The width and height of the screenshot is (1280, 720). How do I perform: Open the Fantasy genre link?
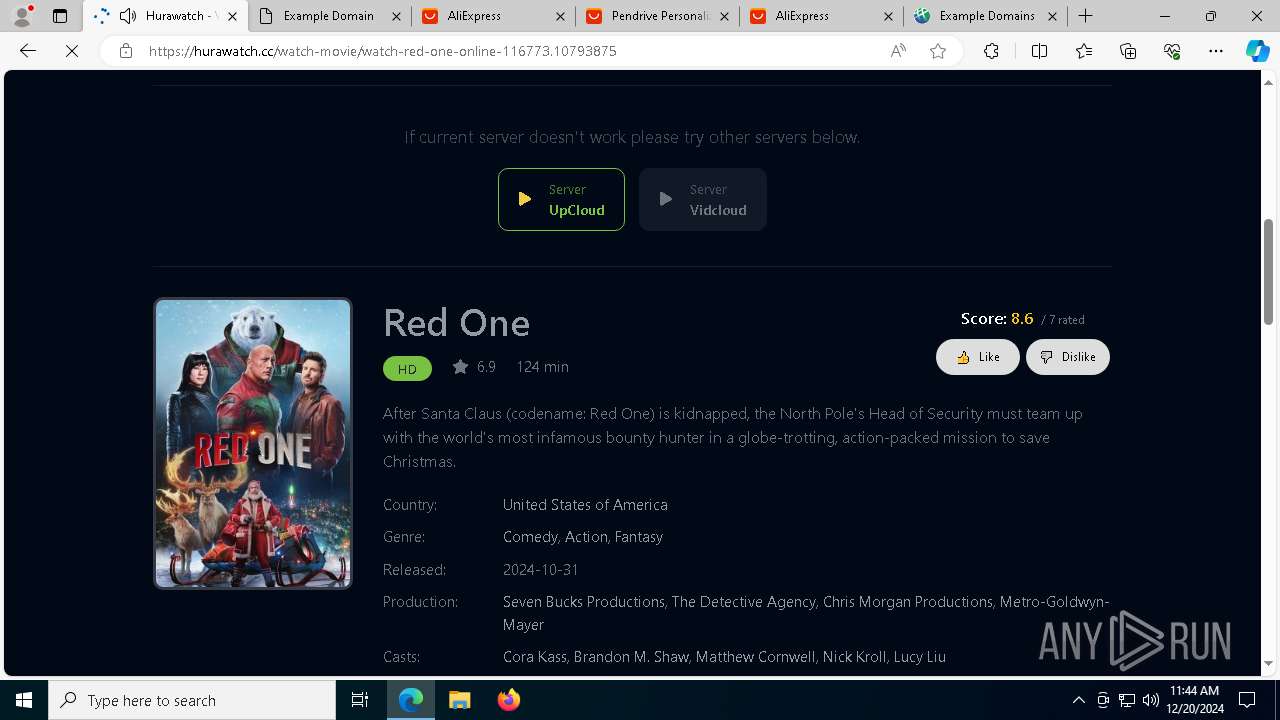tap(639, 537)
